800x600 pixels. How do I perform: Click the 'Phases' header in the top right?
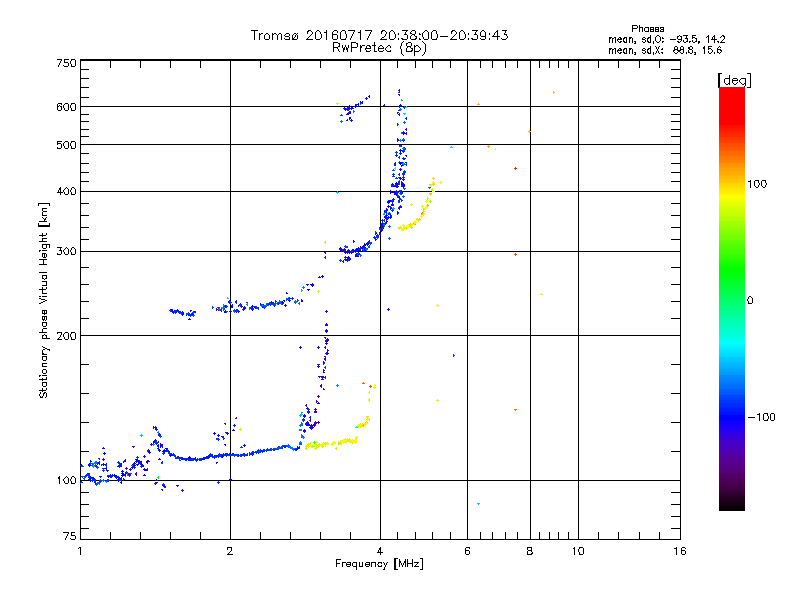pos(647,29)
